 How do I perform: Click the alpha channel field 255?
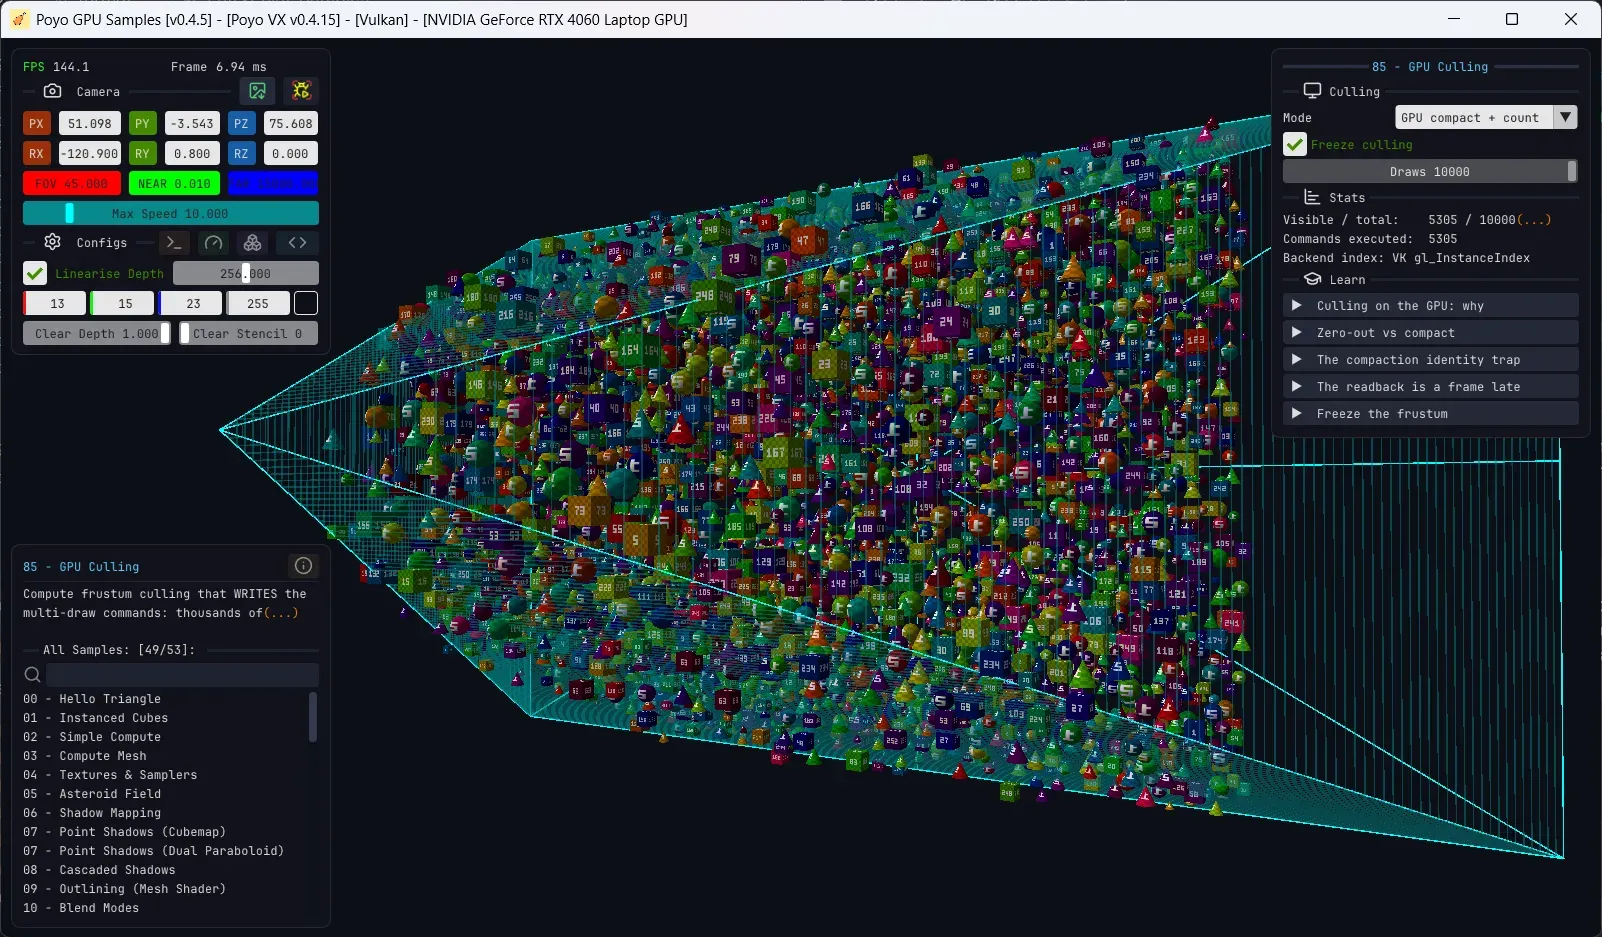(x=258, y=303)
